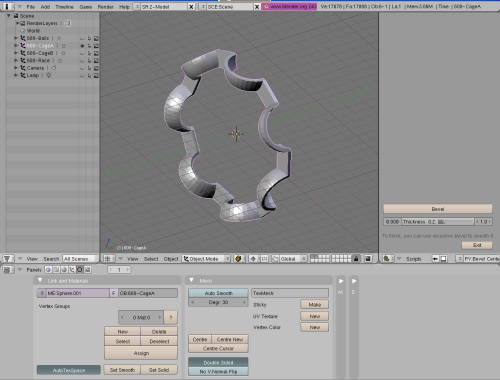Select the Editing context icon in Panels
Image resolution: width=500 pixels, height=380 pixels.
(x=80, y=270)
